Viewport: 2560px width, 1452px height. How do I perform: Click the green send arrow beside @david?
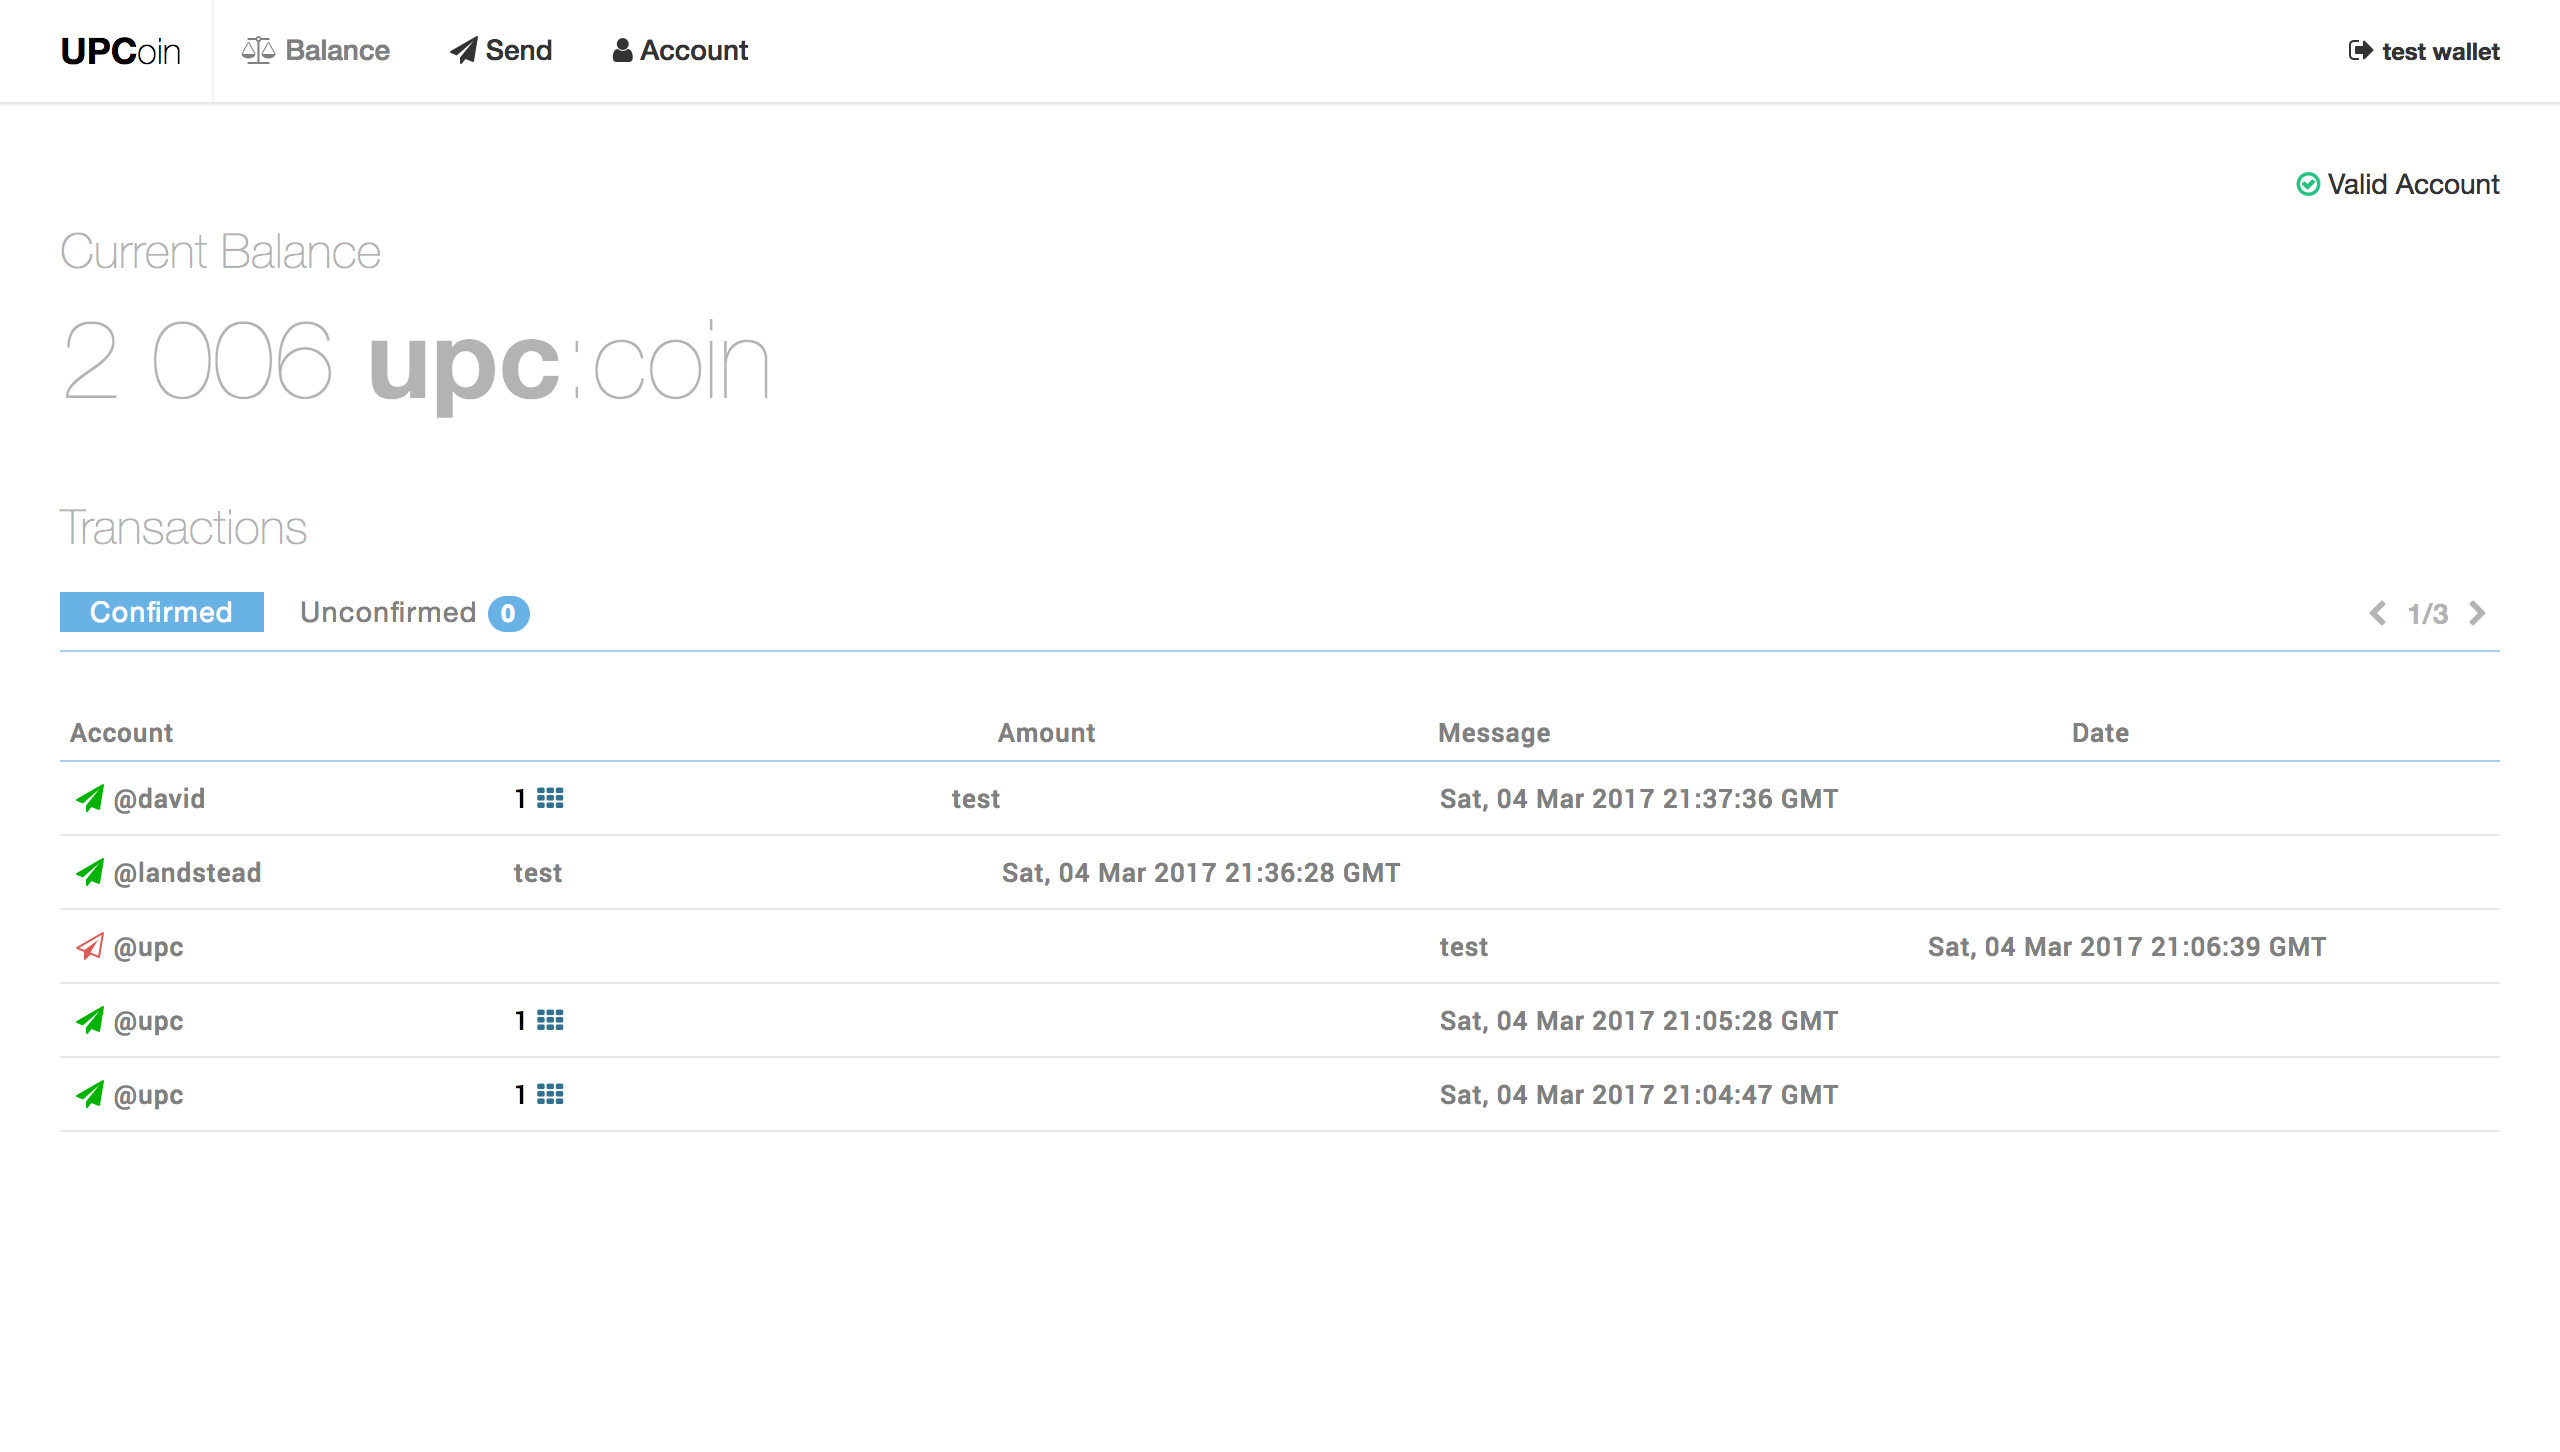(x=90, y=798)
